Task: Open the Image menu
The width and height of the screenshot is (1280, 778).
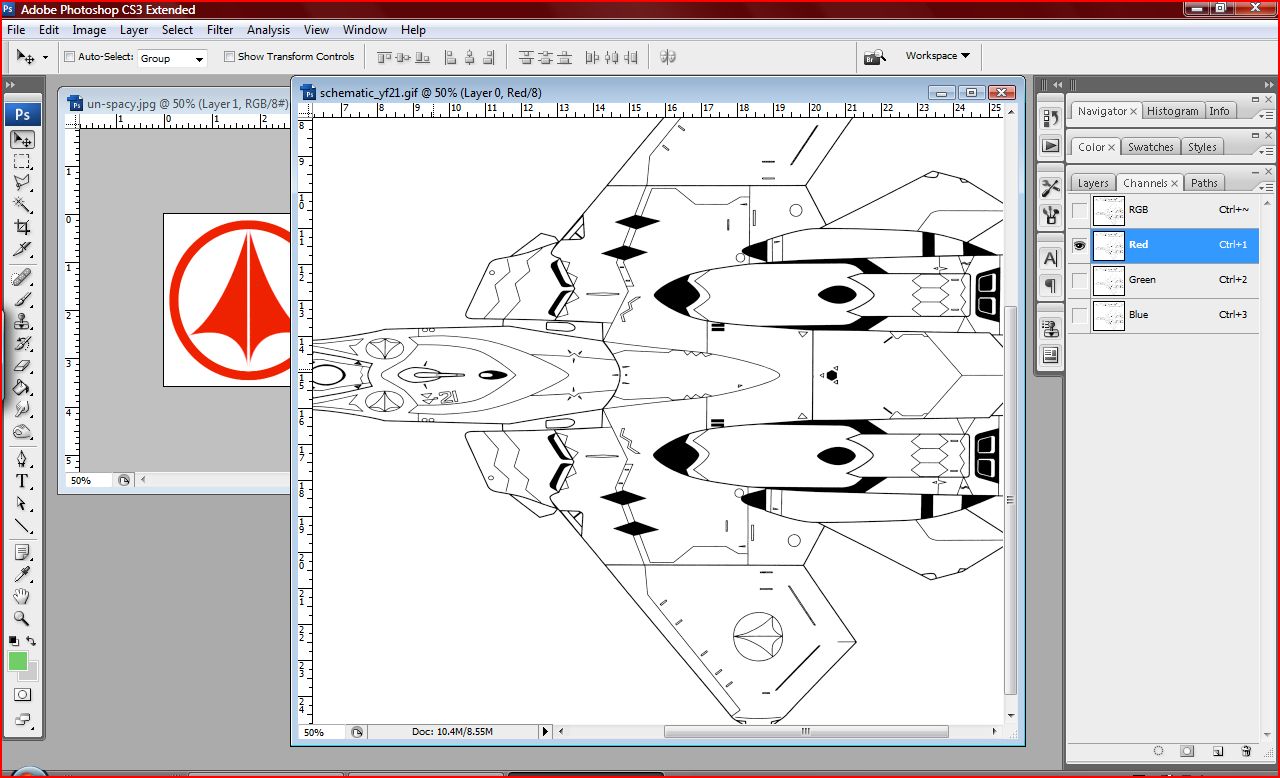Action: [x=89, y=30]
